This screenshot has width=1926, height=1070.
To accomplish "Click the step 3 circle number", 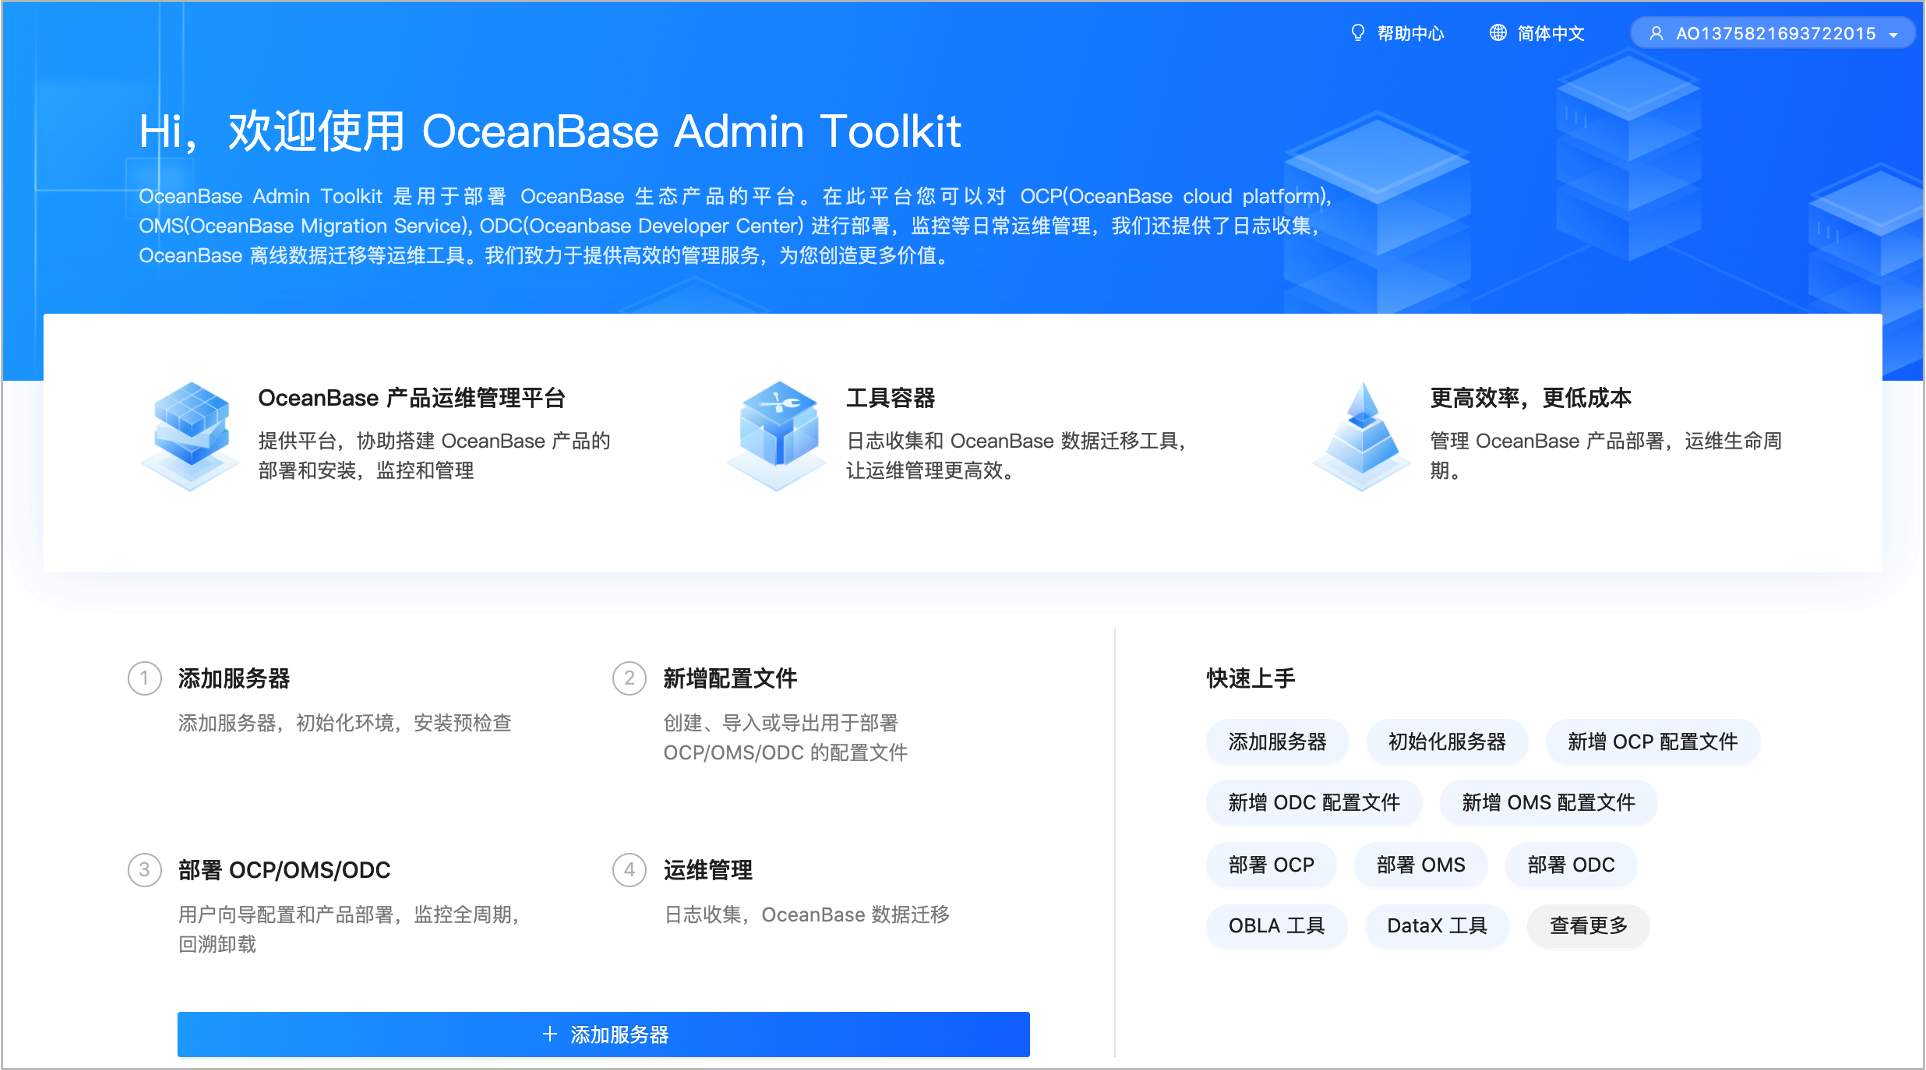I will click(x=145, y=870).
